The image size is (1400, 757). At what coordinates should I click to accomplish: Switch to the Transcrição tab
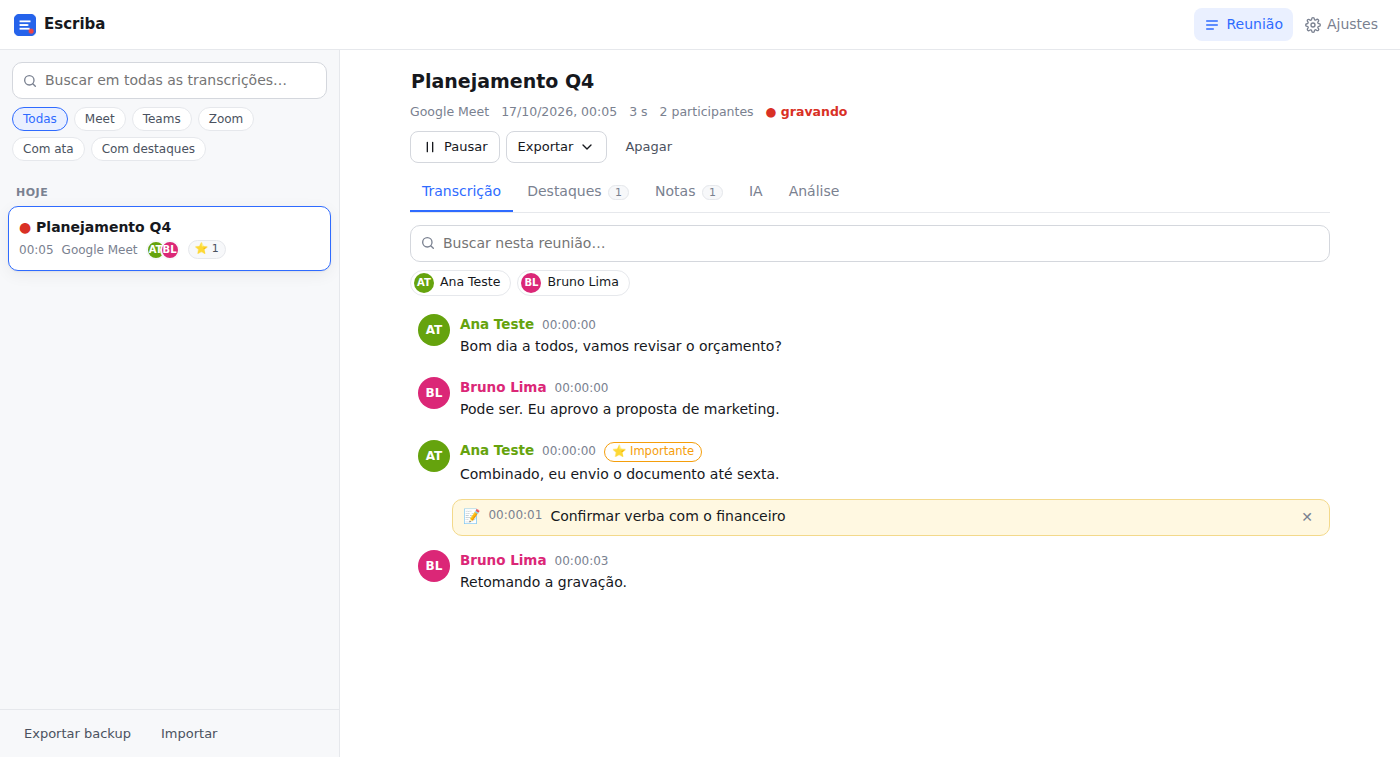(461, 191)
